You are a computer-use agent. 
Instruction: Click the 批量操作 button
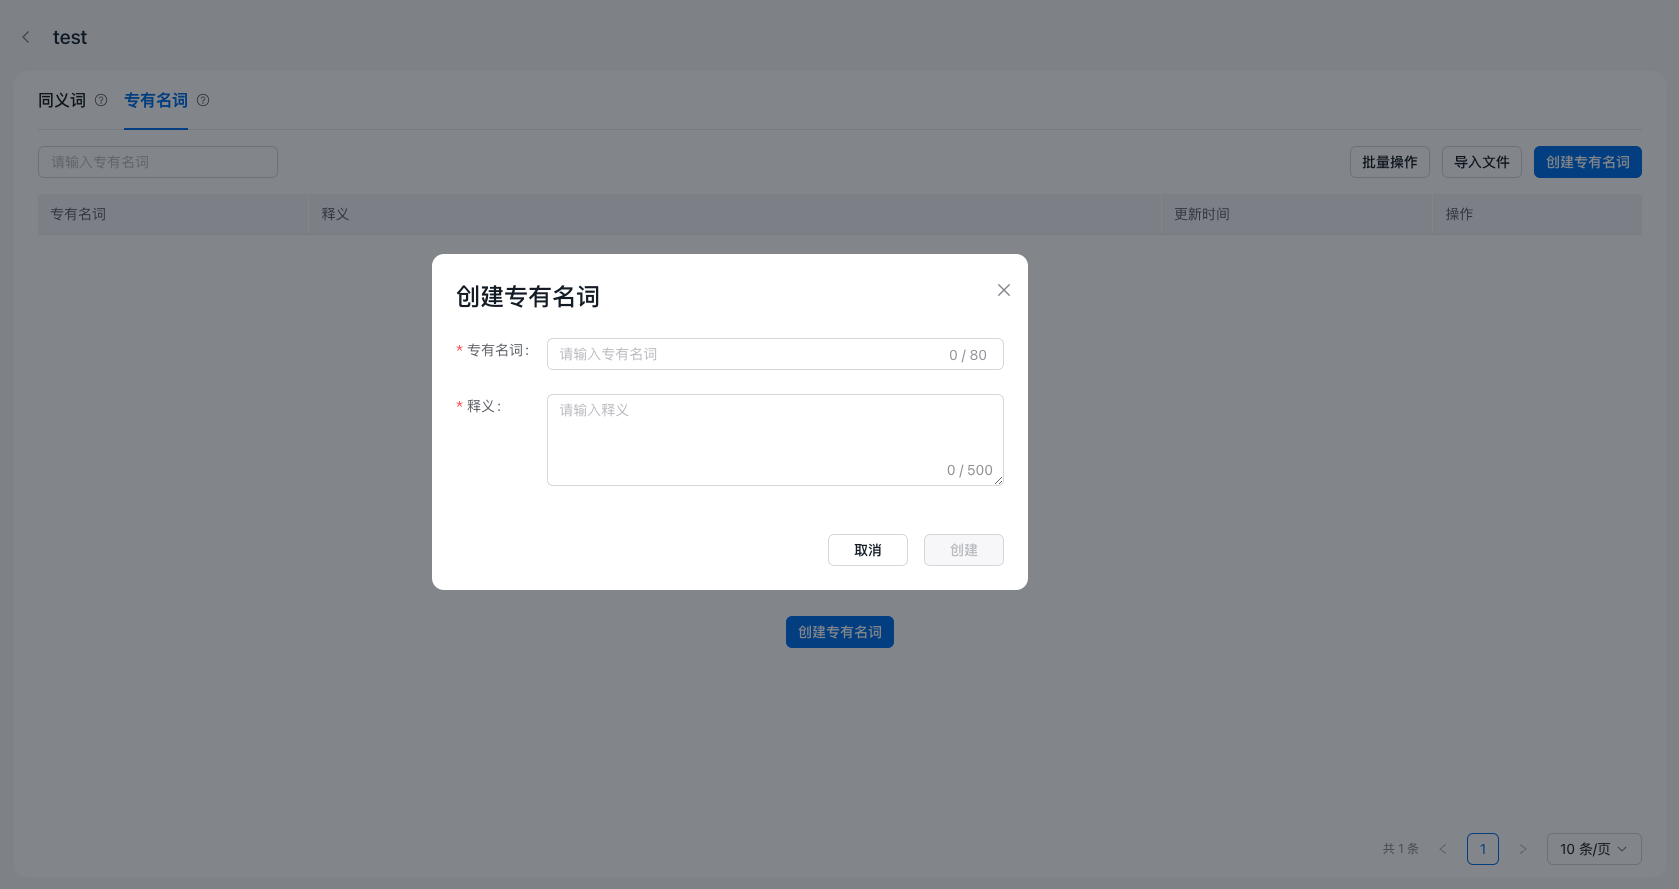(1390, 162)
